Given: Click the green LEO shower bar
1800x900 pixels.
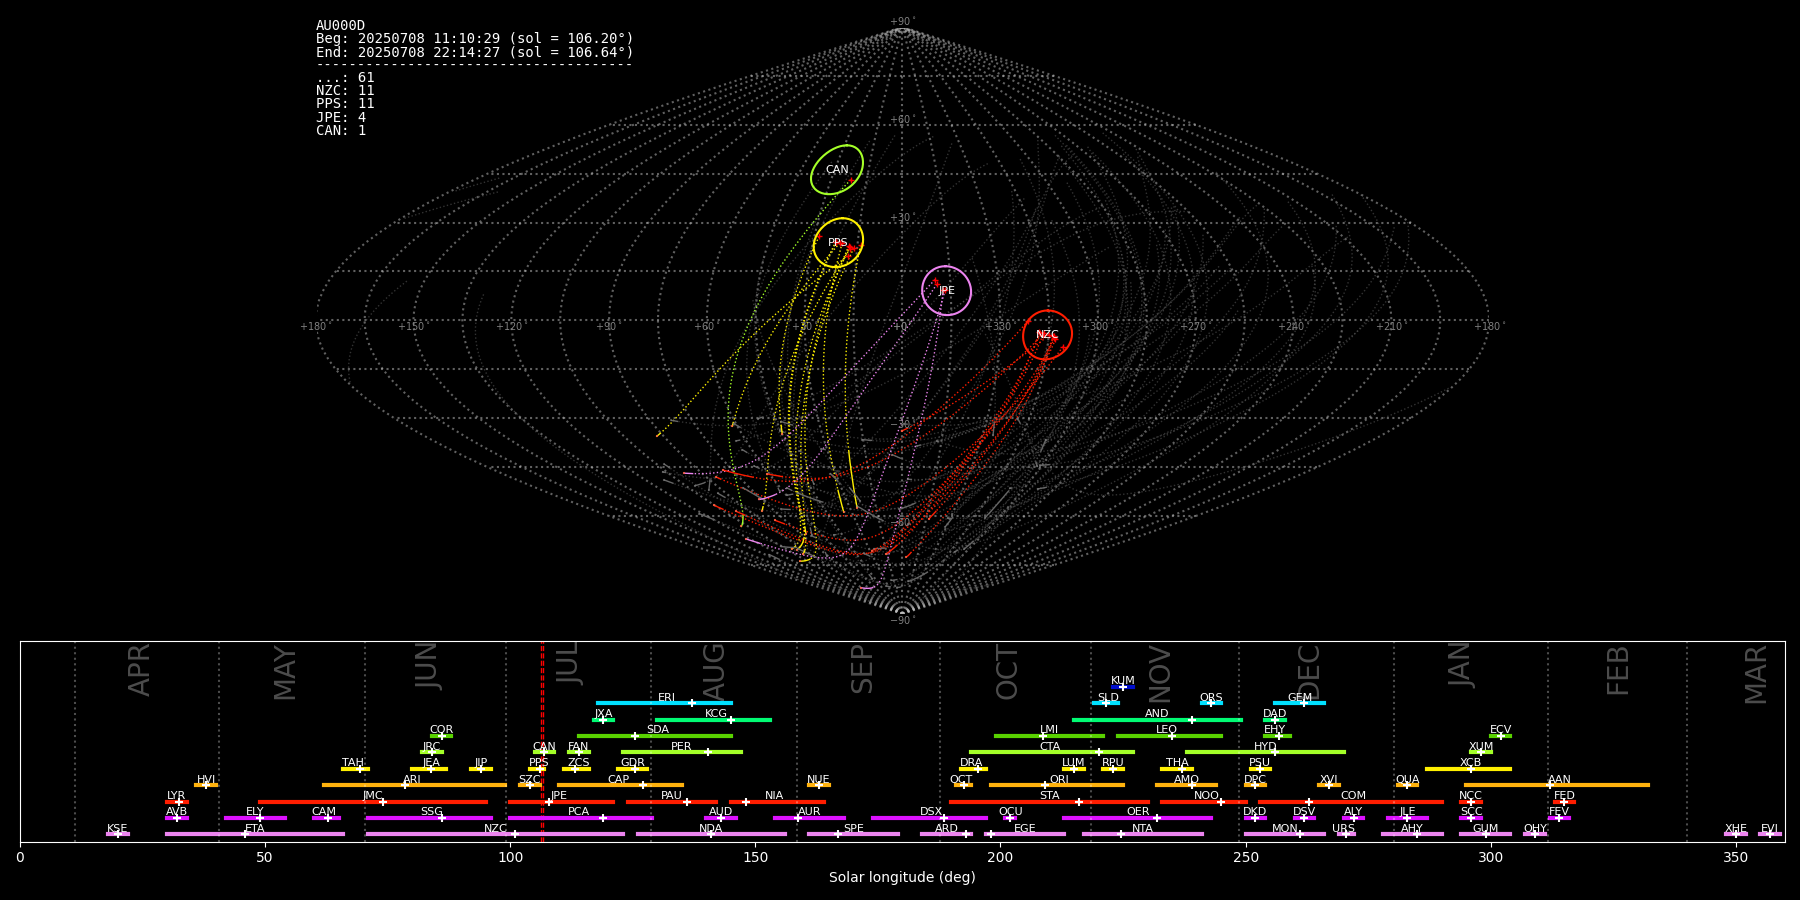Looking at the screenshot, I should (x=1169, y=736).
